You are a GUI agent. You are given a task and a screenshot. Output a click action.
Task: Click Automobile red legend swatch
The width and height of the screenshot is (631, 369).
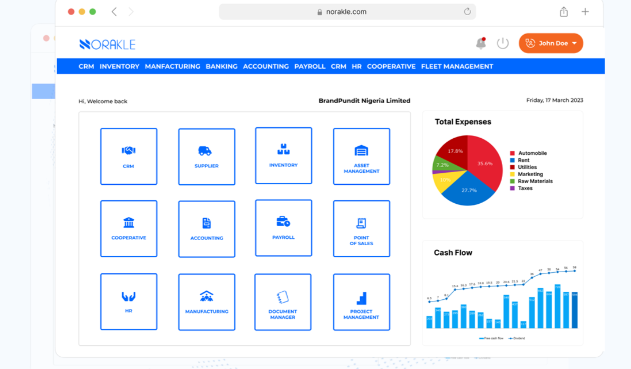(512, 153)
